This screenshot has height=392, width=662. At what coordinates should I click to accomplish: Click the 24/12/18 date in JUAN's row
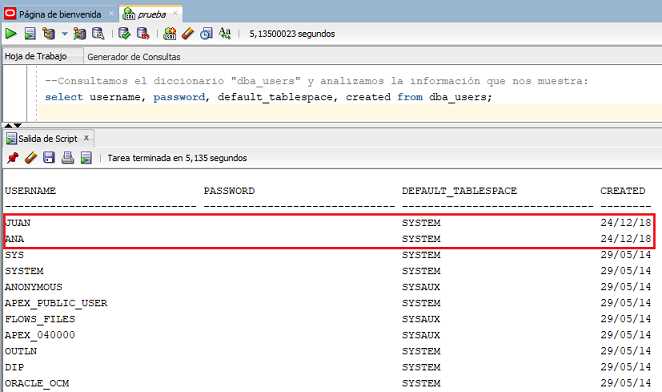[x=626, y=223]
